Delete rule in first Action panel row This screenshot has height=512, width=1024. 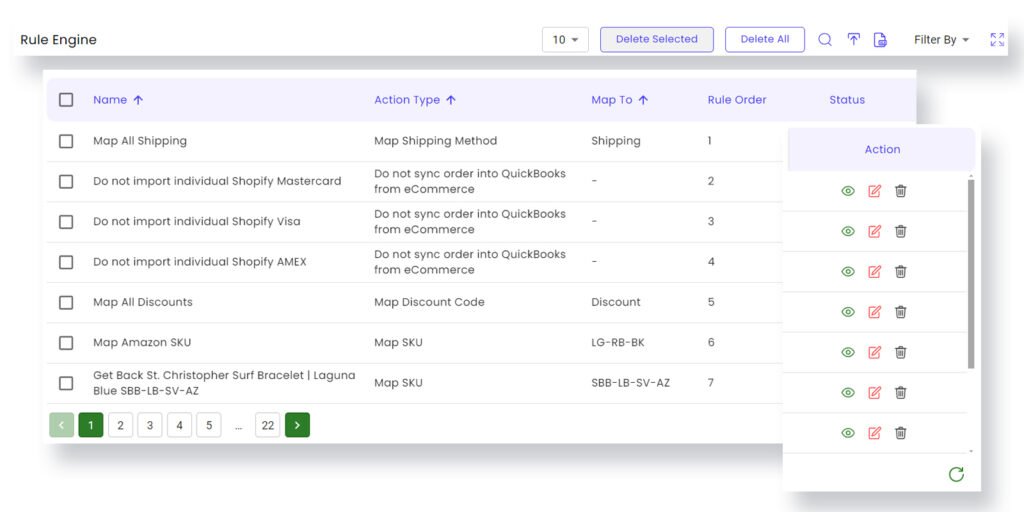(x=901, y=191)
